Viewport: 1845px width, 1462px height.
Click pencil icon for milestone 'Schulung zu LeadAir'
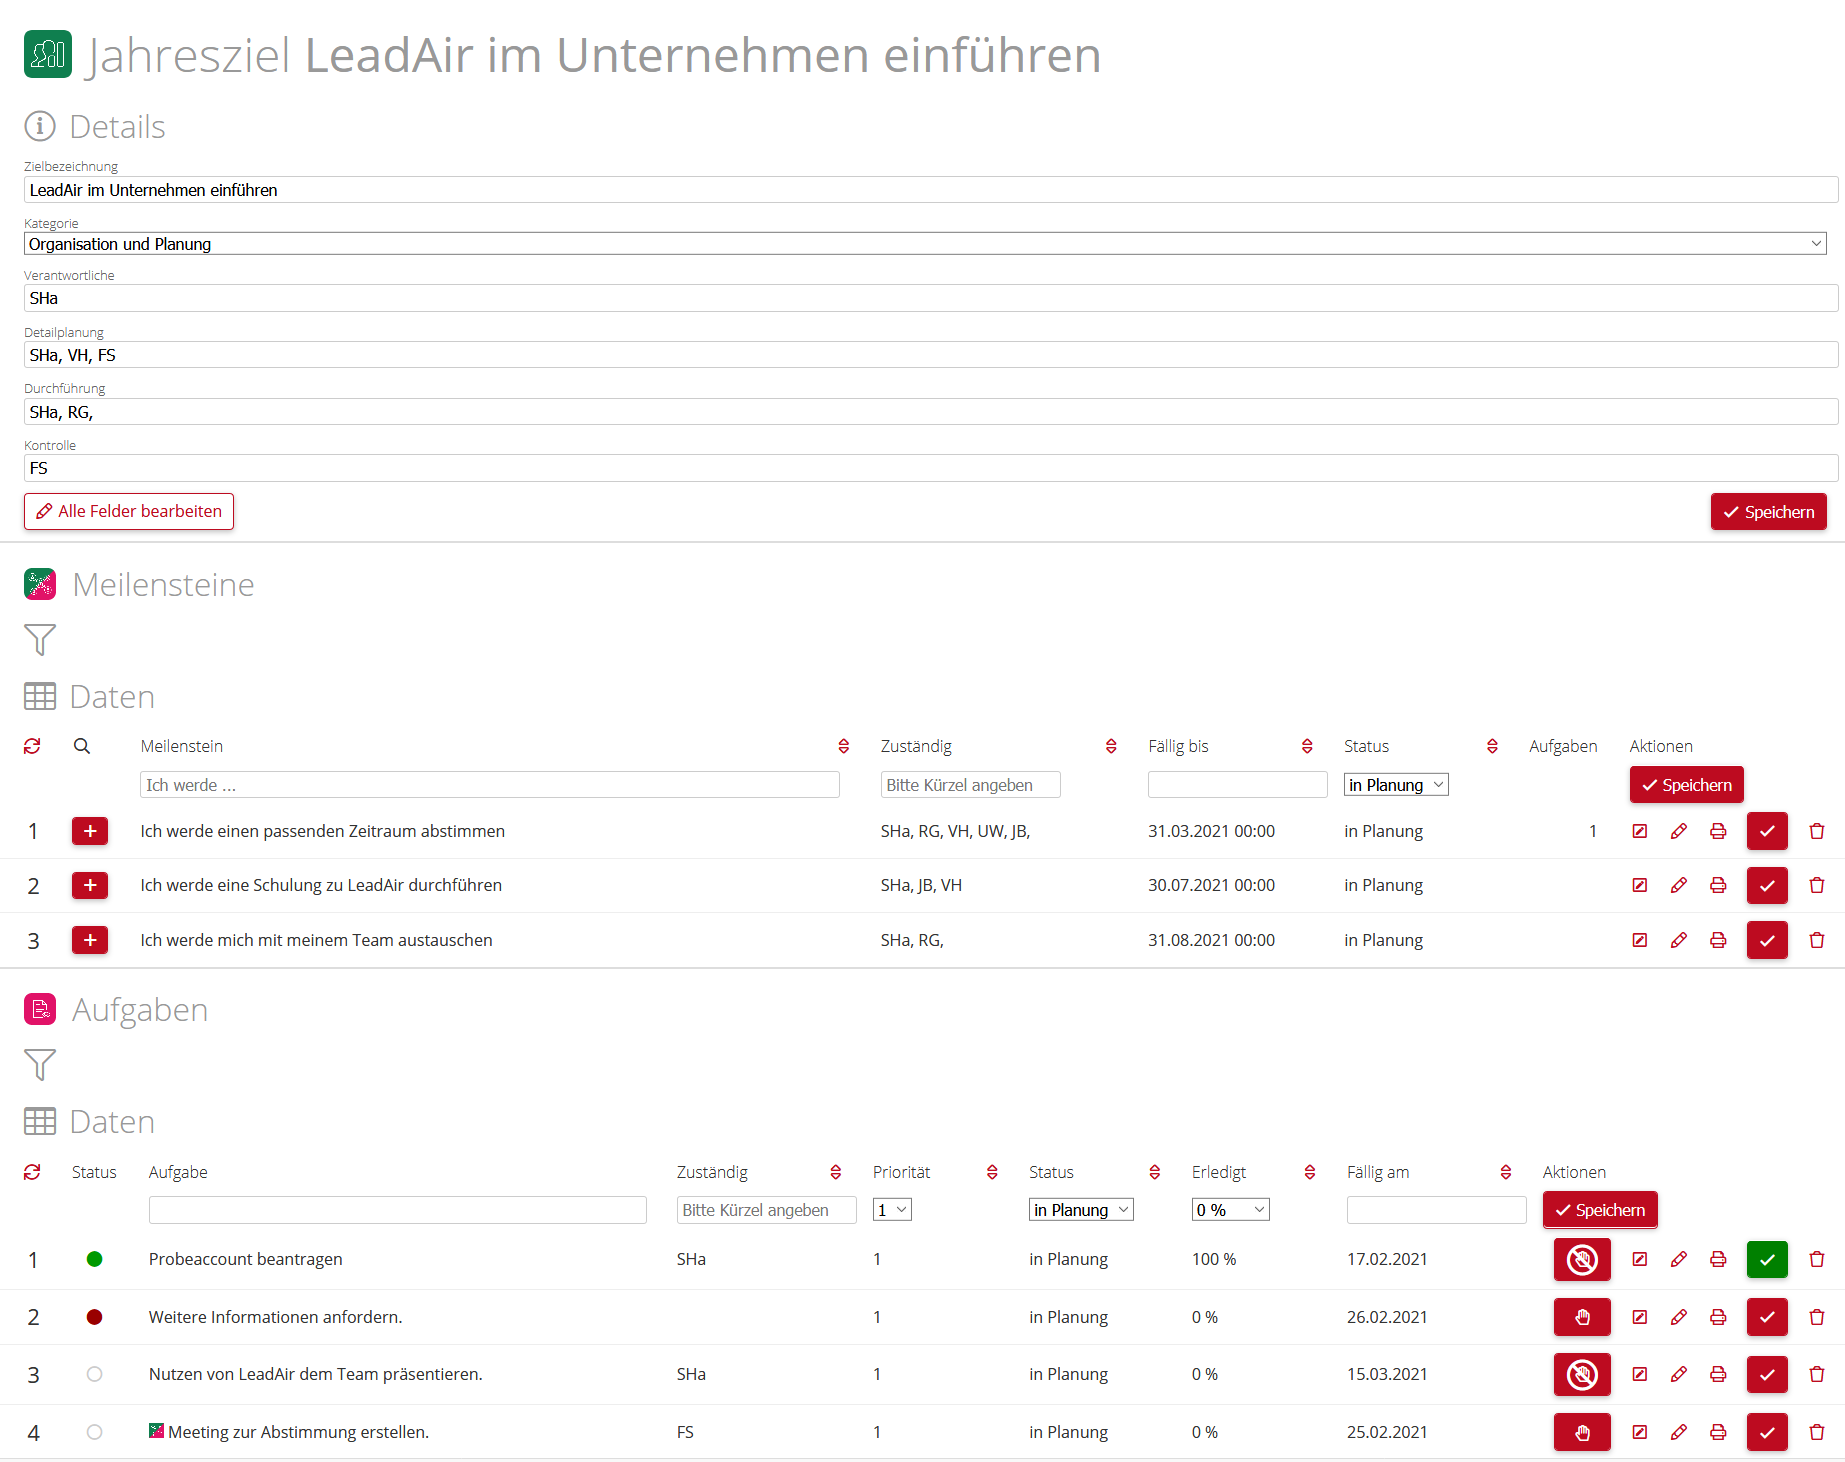[1679, 885]
